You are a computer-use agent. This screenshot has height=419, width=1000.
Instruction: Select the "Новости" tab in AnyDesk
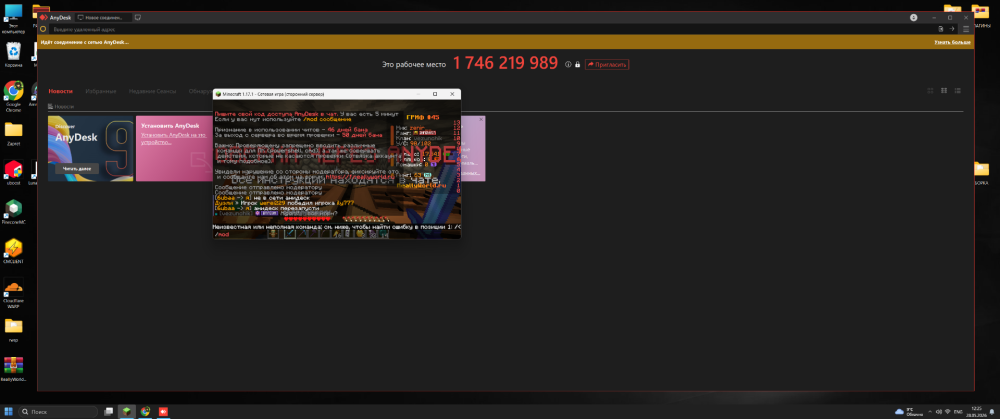point(61,91)
